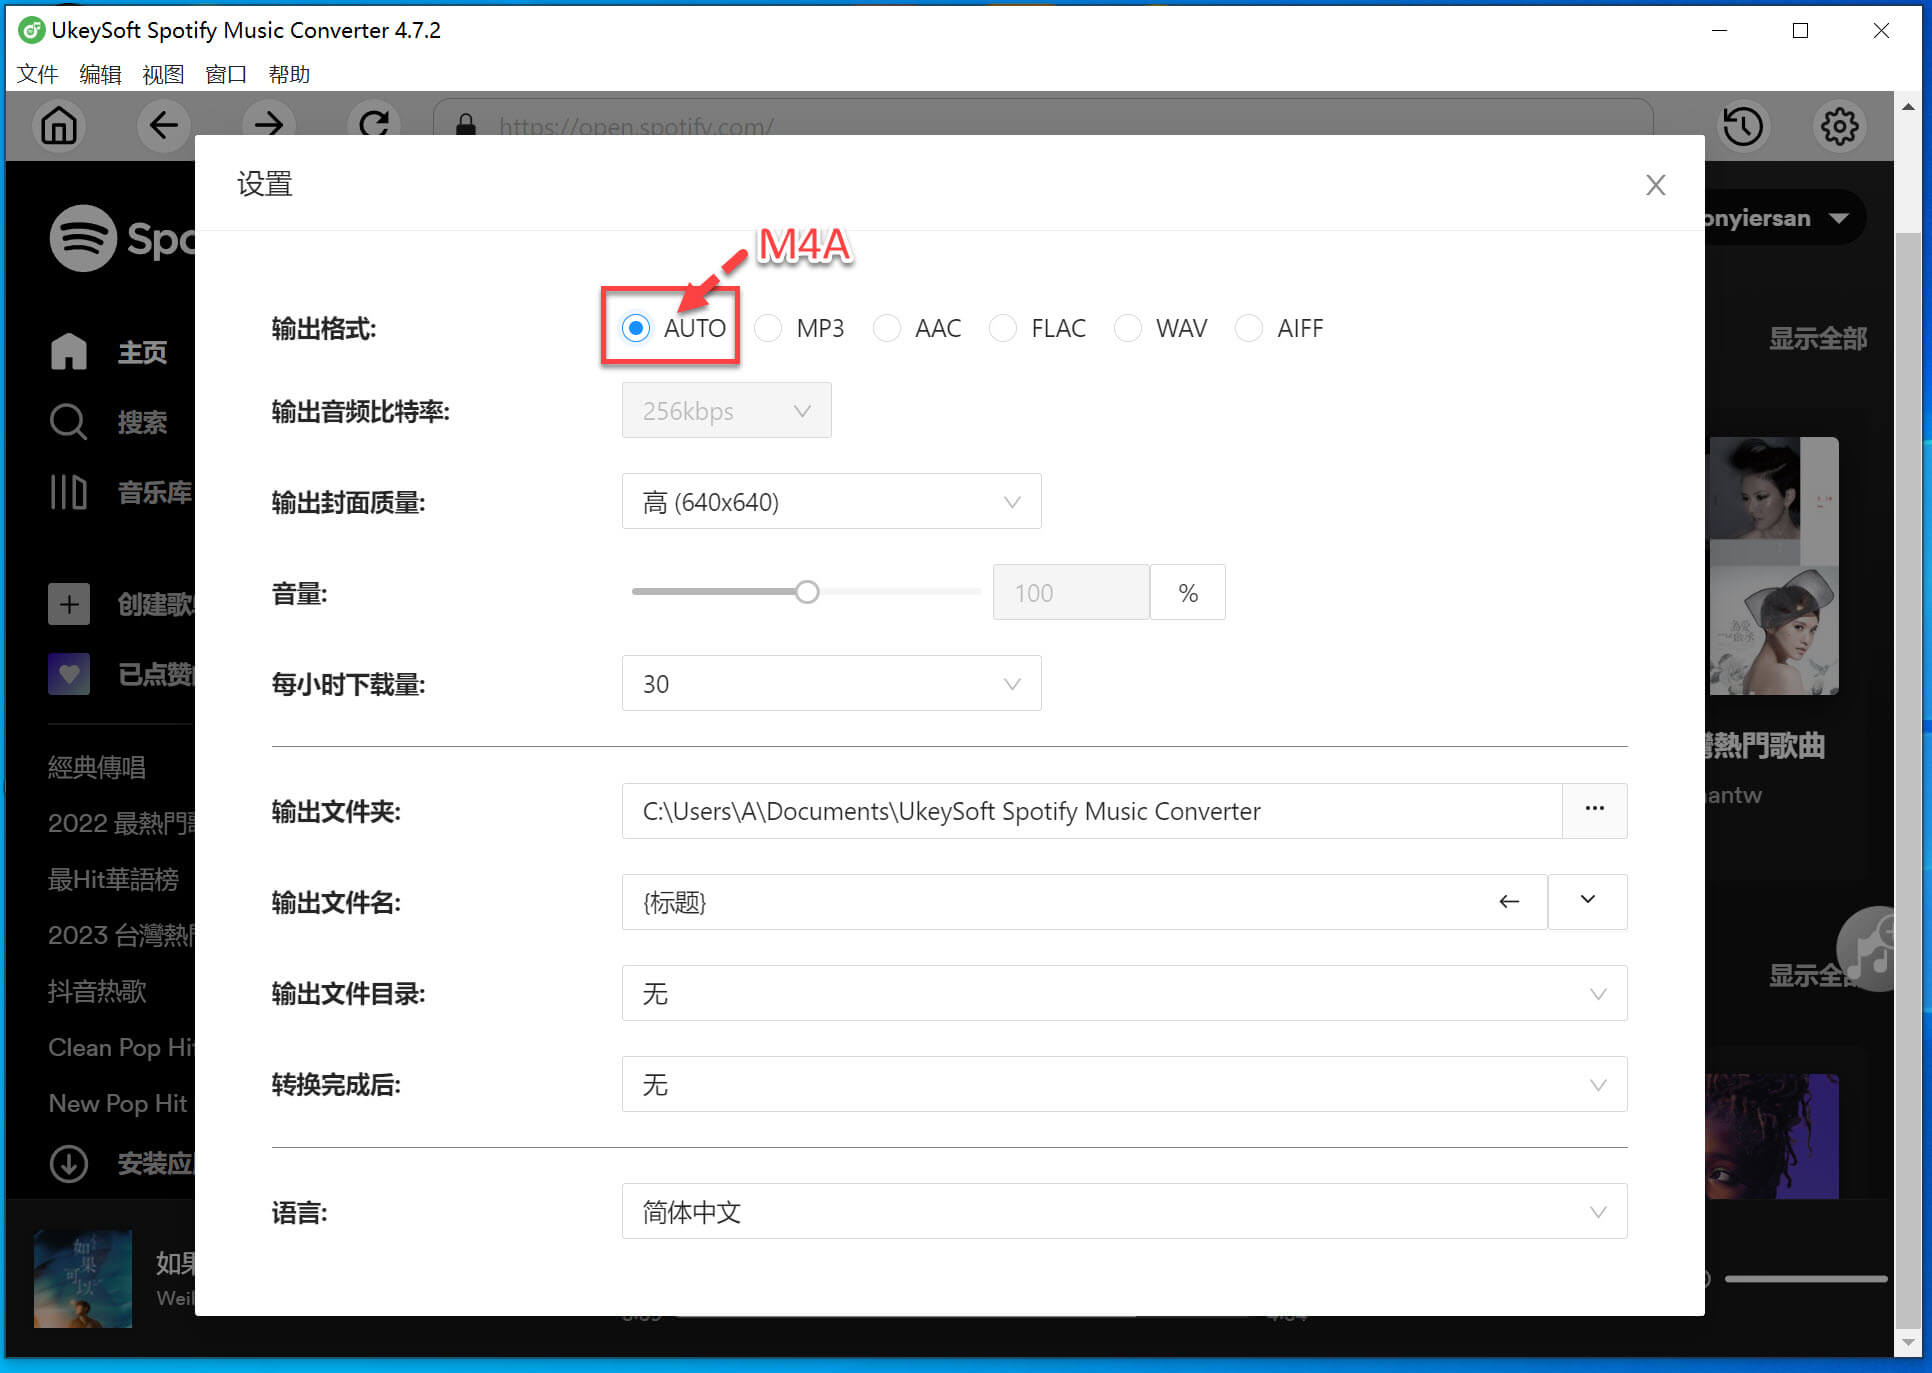Image resolution: width=1932 pixels, height=1373 pixels.
Task: Click the top 显示全部 link
Action: (1817, 338)
